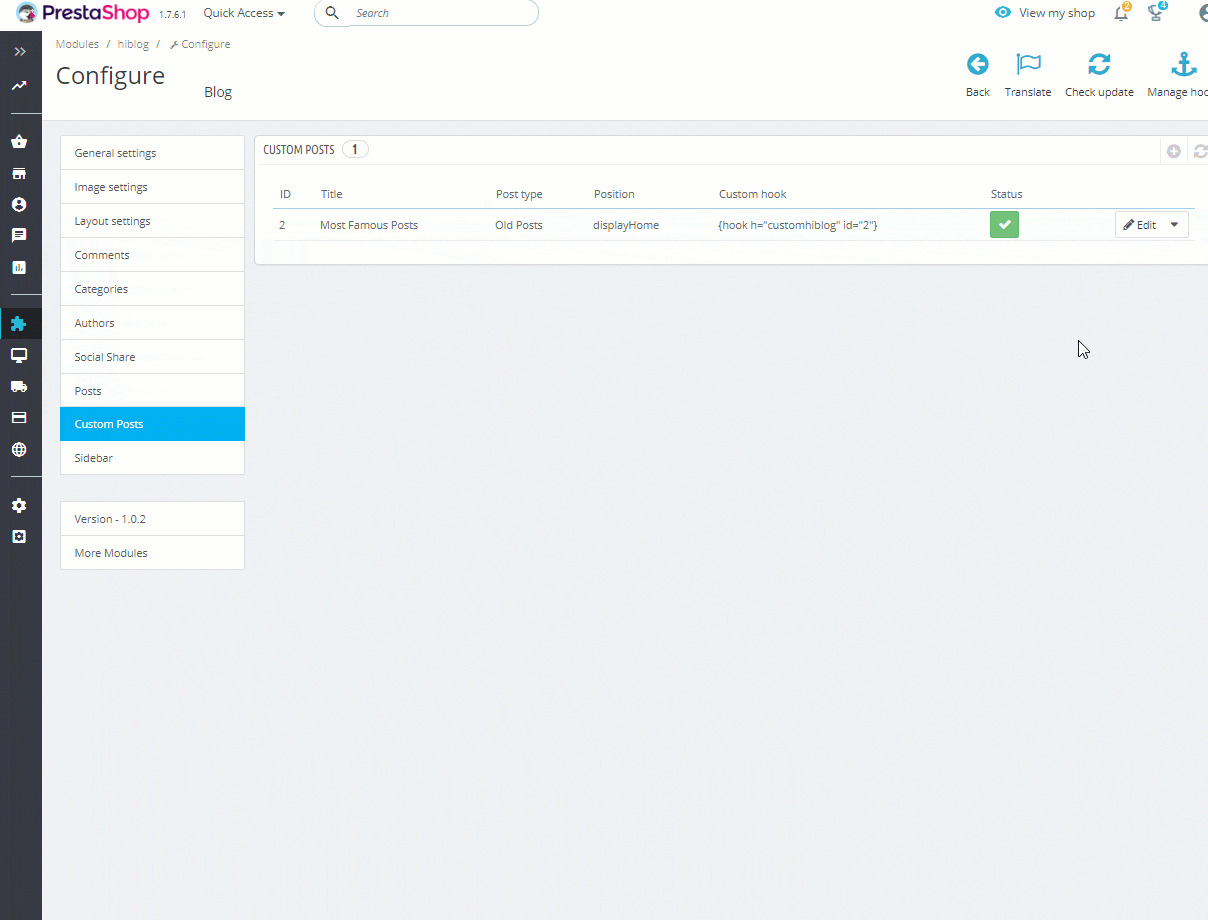Open the Design monitor icon in the sidebar
This screenshot has height=920, width=1208.
point(19,355)
